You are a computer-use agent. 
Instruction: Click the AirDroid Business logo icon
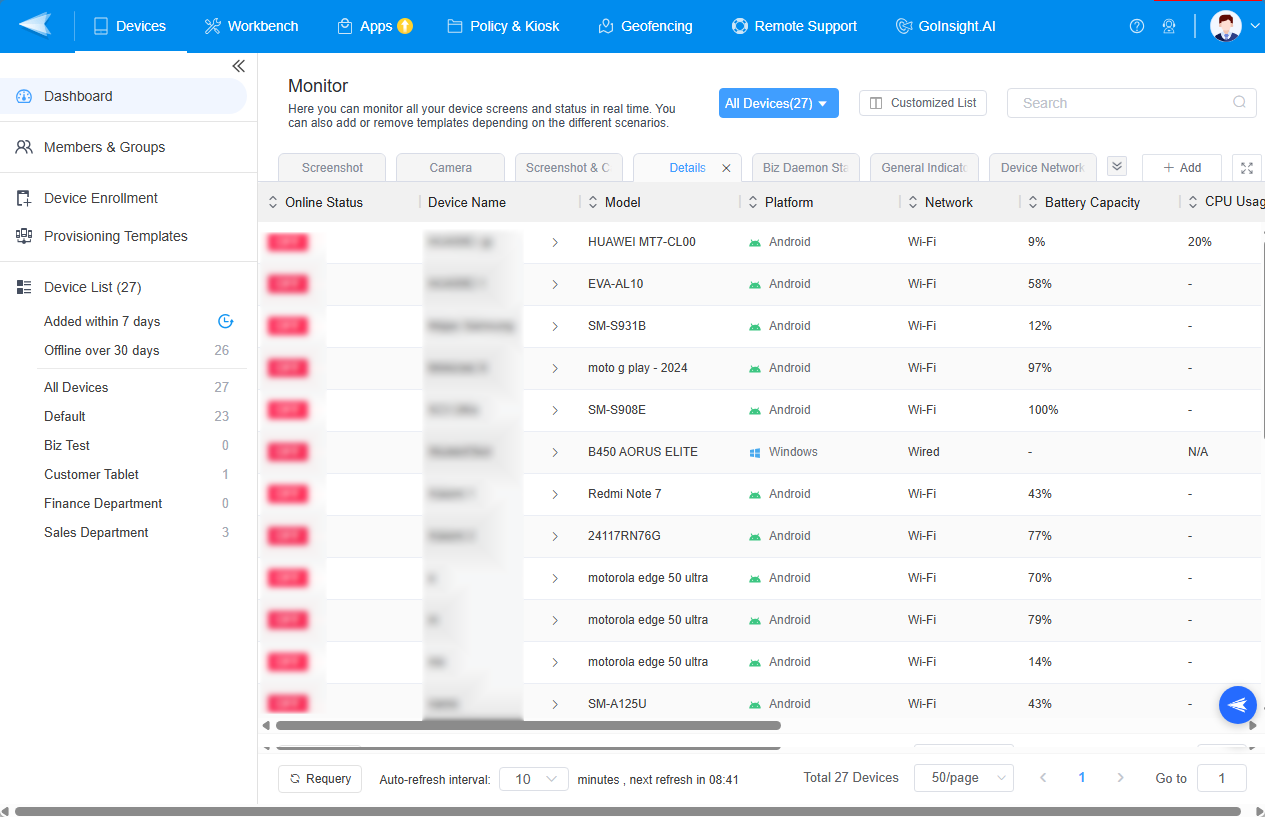[35, 25]
